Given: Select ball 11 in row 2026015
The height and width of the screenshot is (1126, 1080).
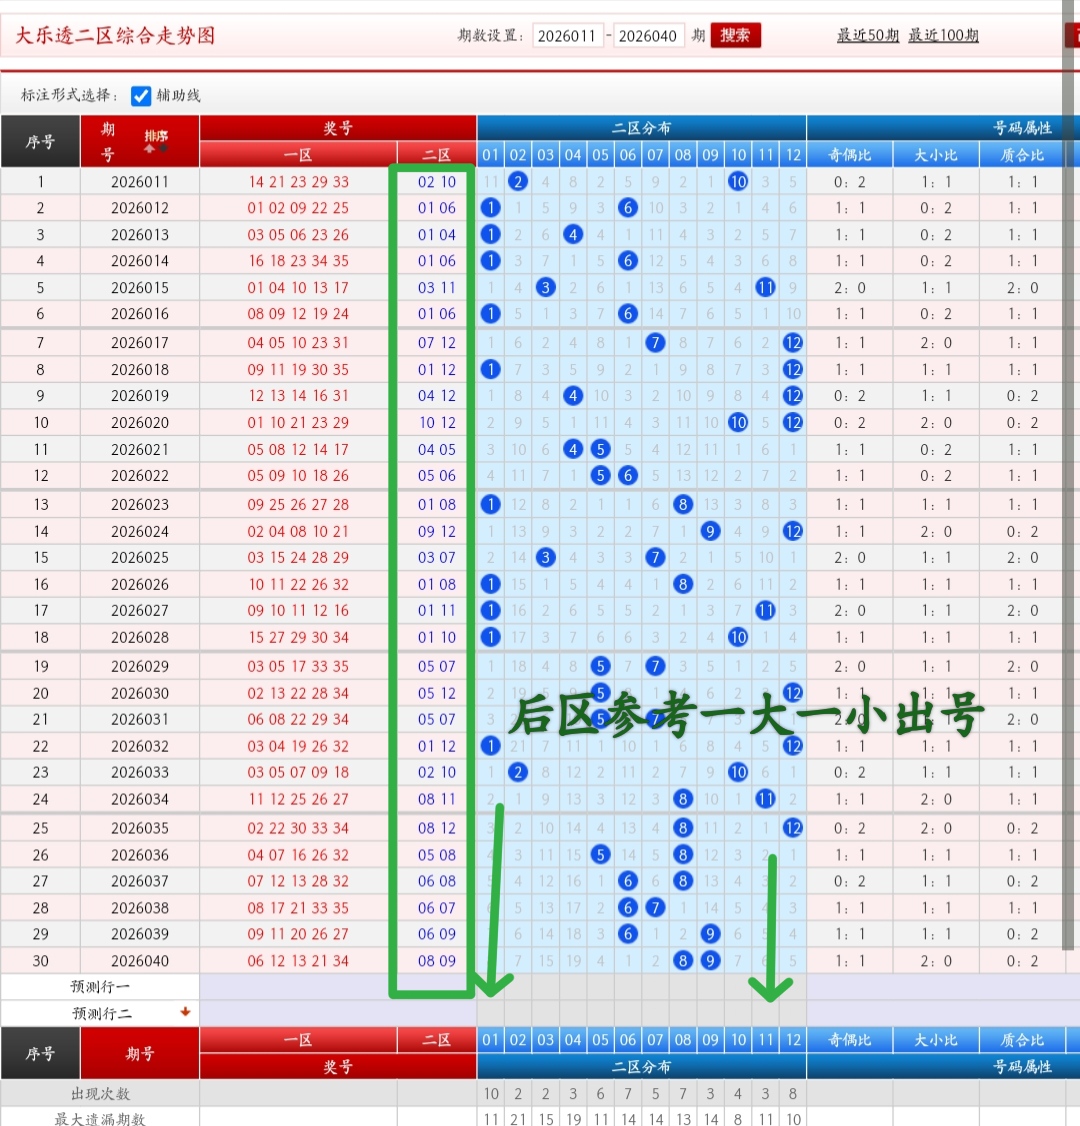Looking at the screenshot, I should tap(765, 288).
